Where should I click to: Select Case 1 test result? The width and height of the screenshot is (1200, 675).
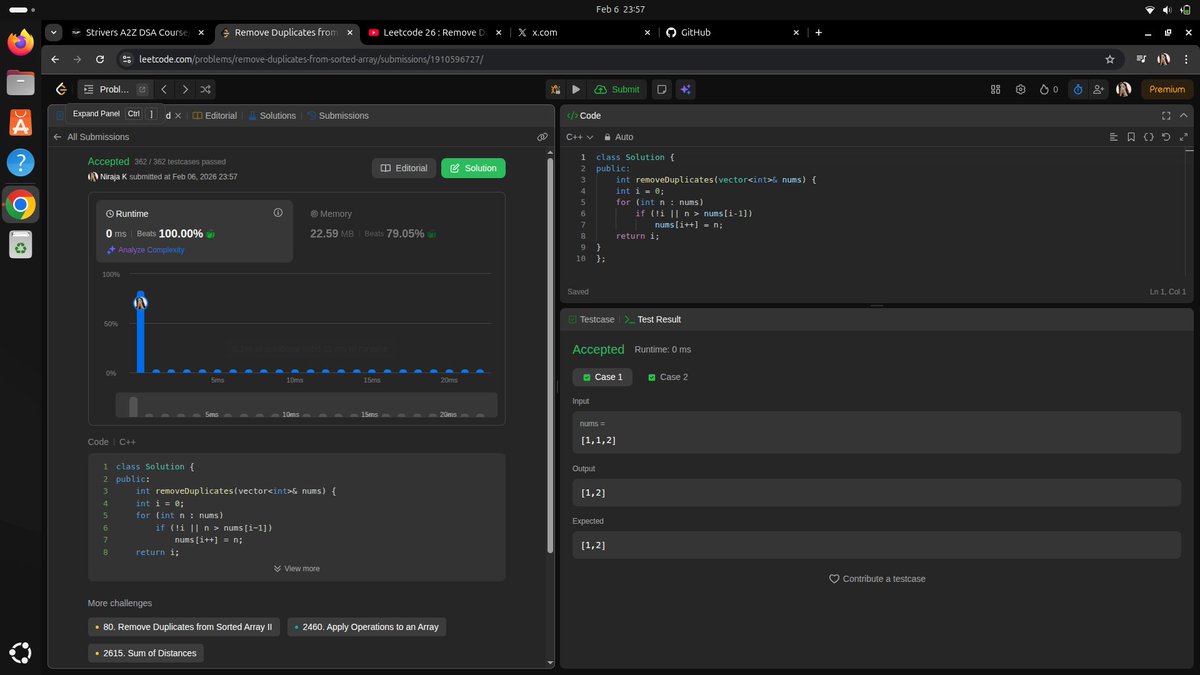[602, 377]
